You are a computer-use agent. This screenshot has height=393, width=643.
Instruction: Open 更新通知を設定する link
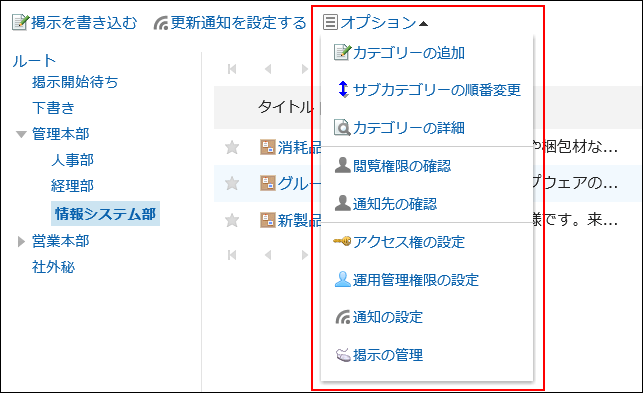pos(238,22)
